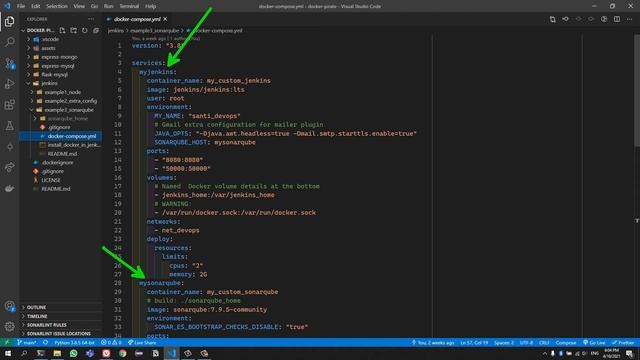The height and width of the screenshot is (360, 640).
Task: Open the Extensions view
Action: click(x=9, y=105)
